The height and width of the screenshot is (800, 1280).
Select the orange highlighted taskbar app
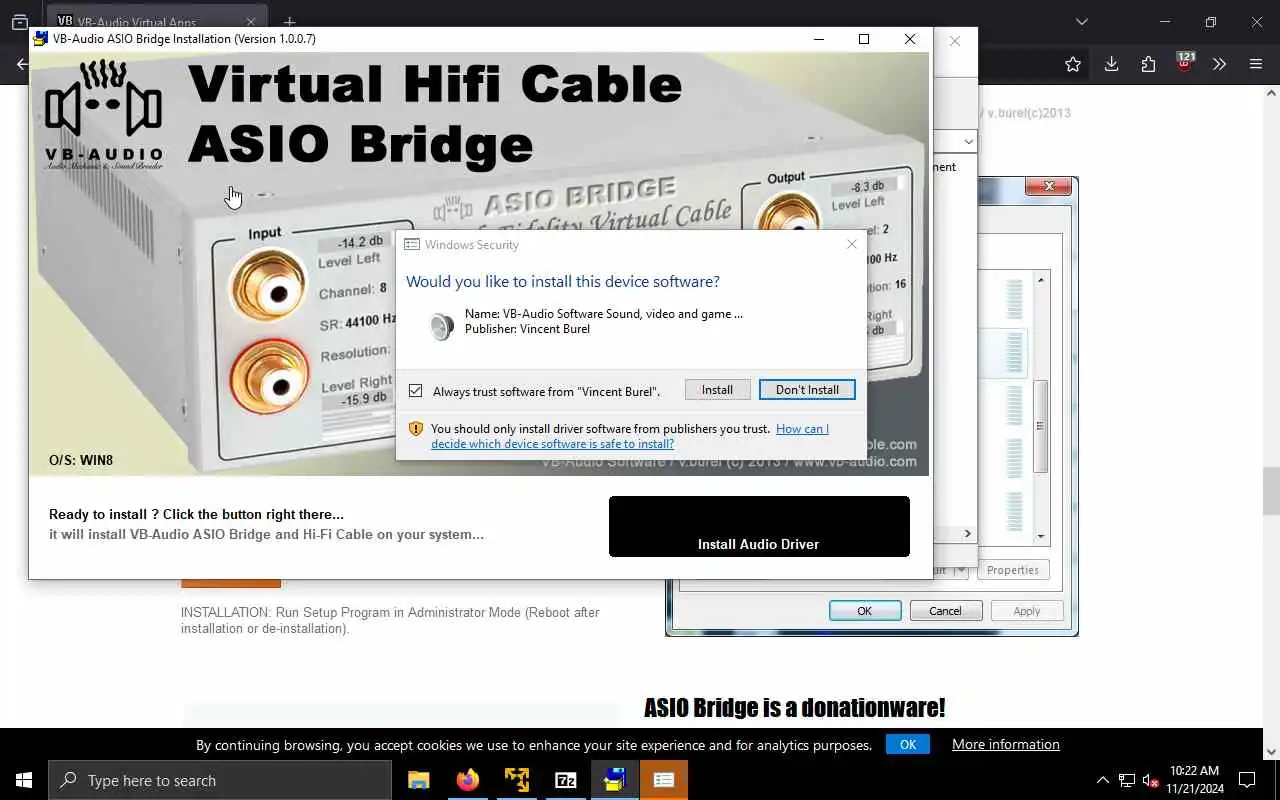click(664, 780)
